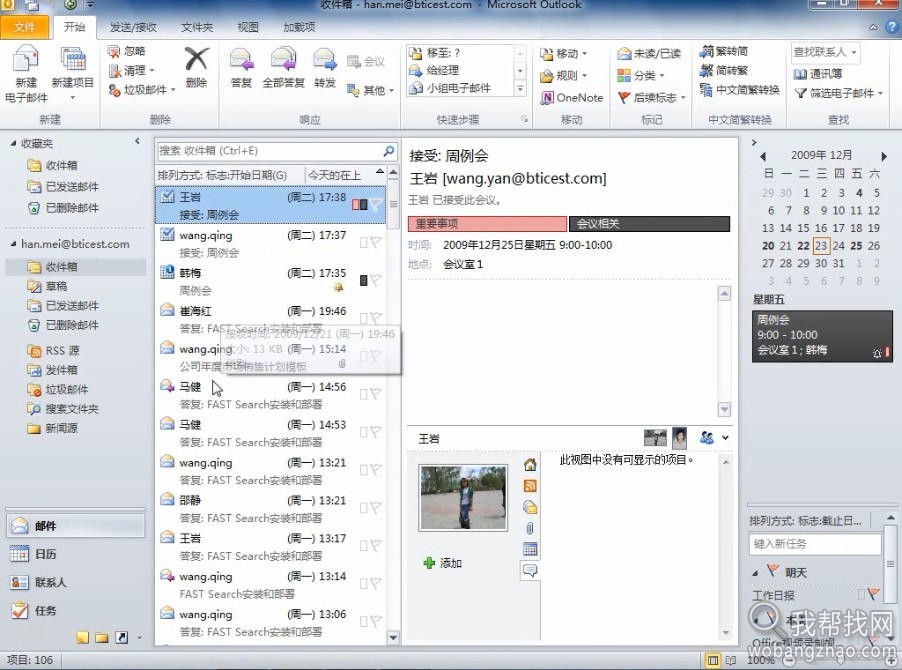This screenshot has height=670, width=902.
Task: Click status updates speech-bubble icon in People pane
Action: pos(530,570)
